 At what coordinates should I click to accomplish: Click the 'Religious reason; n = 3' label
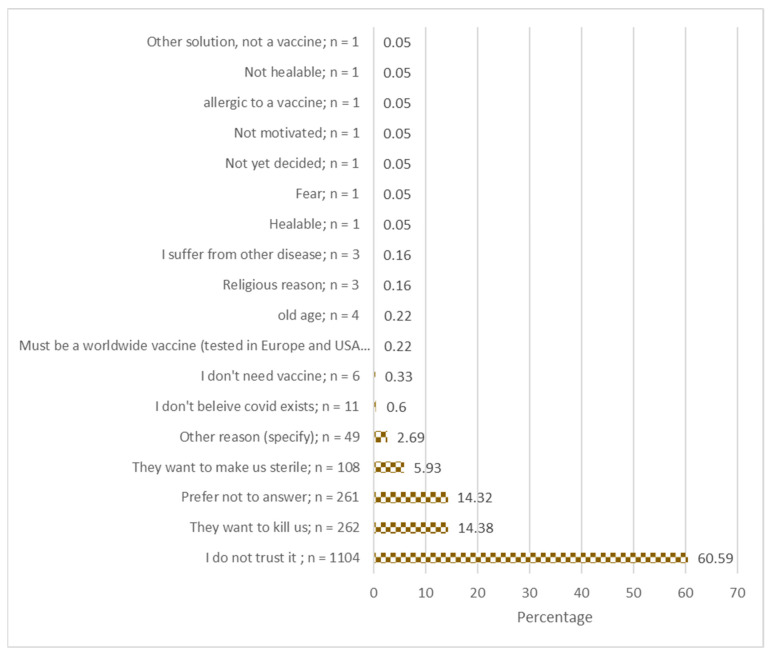click(291, 285)
